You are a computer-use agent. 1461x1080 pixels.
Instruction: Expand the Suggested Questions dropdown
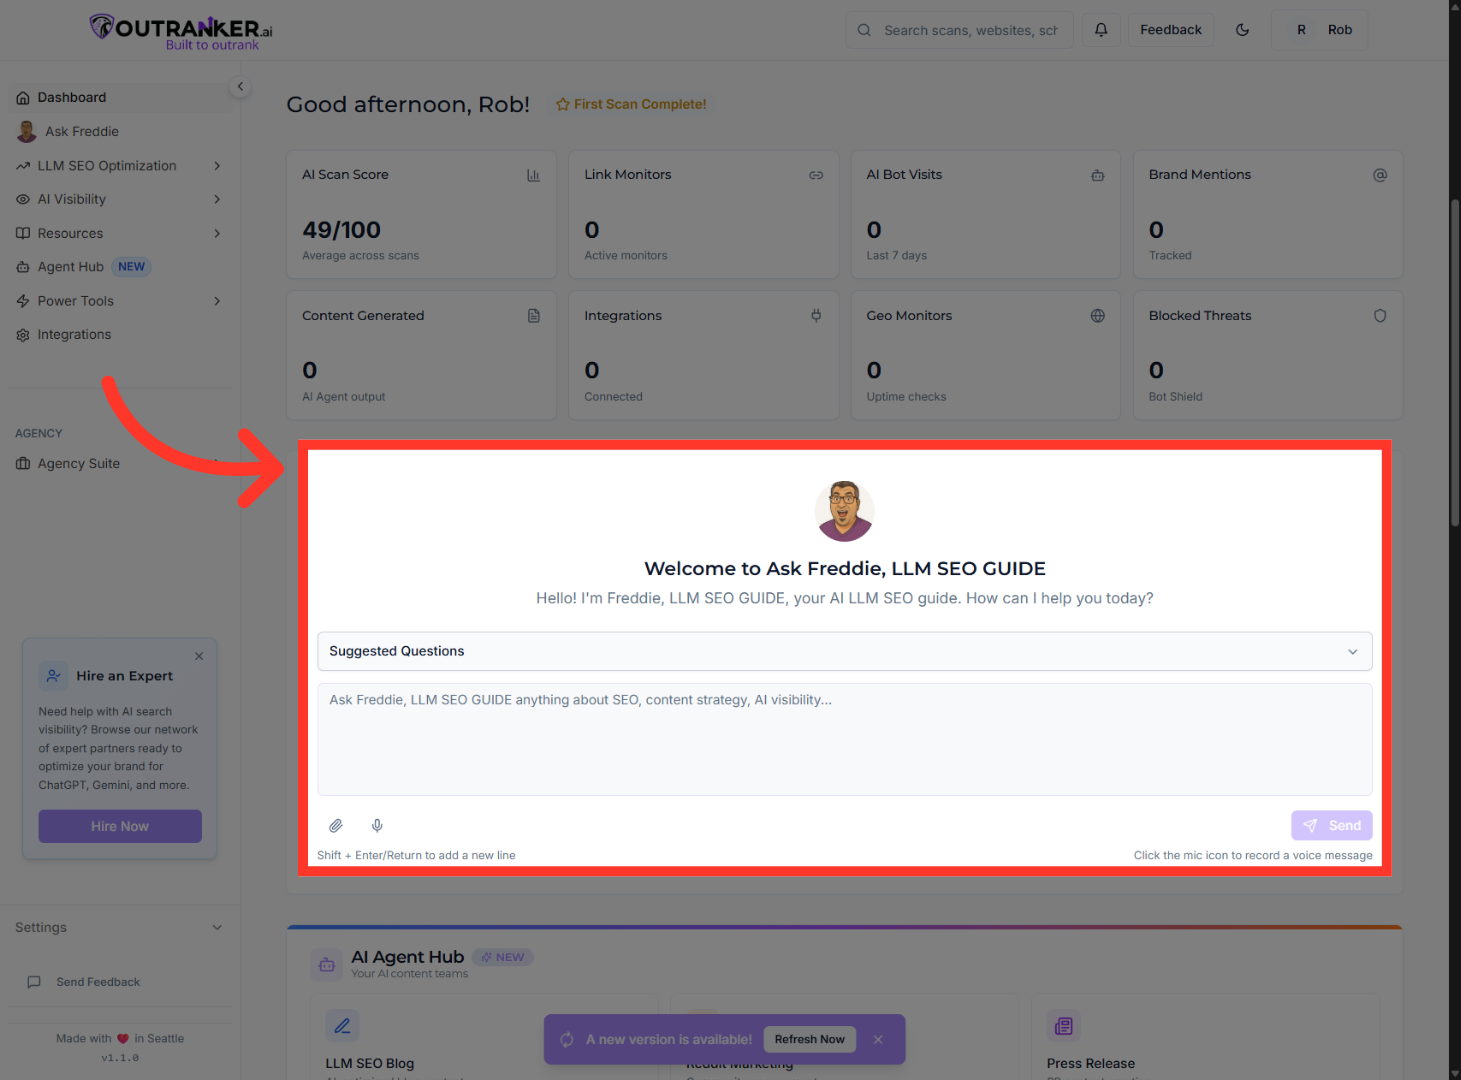coord(844,651)
